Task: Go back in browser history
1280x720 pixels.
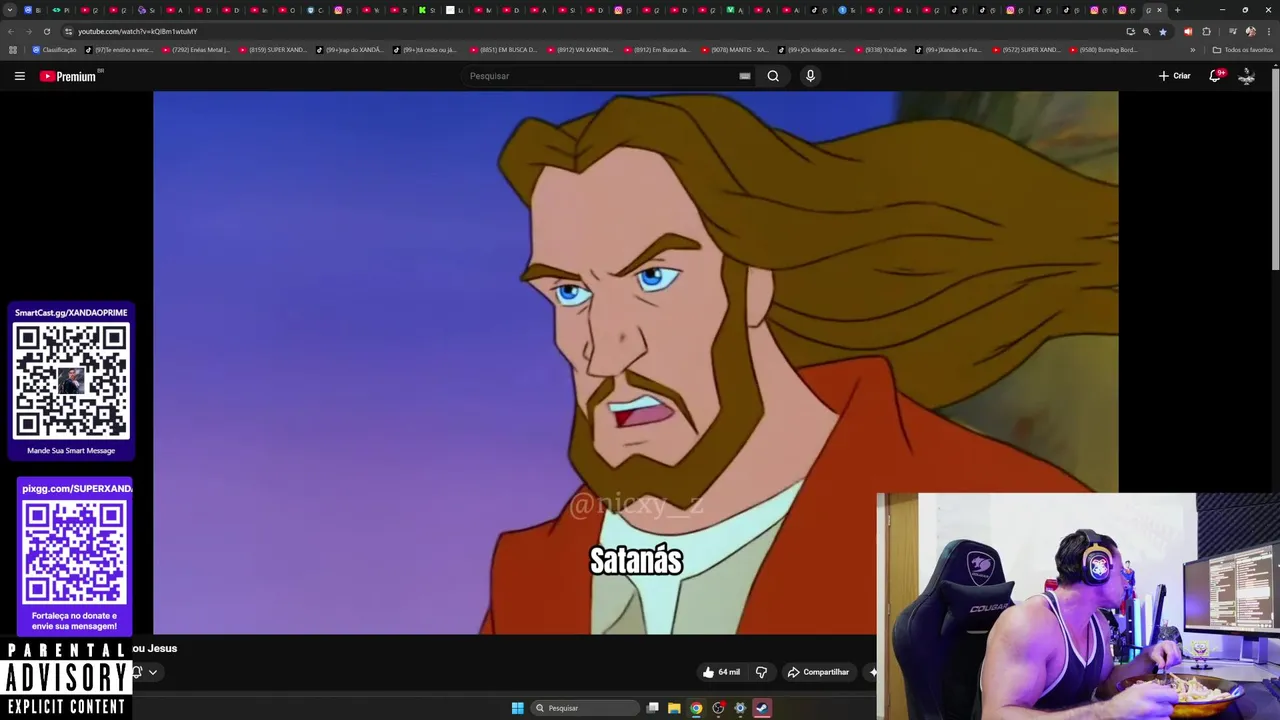Action: pyautogui.click(x=12, y=31)
